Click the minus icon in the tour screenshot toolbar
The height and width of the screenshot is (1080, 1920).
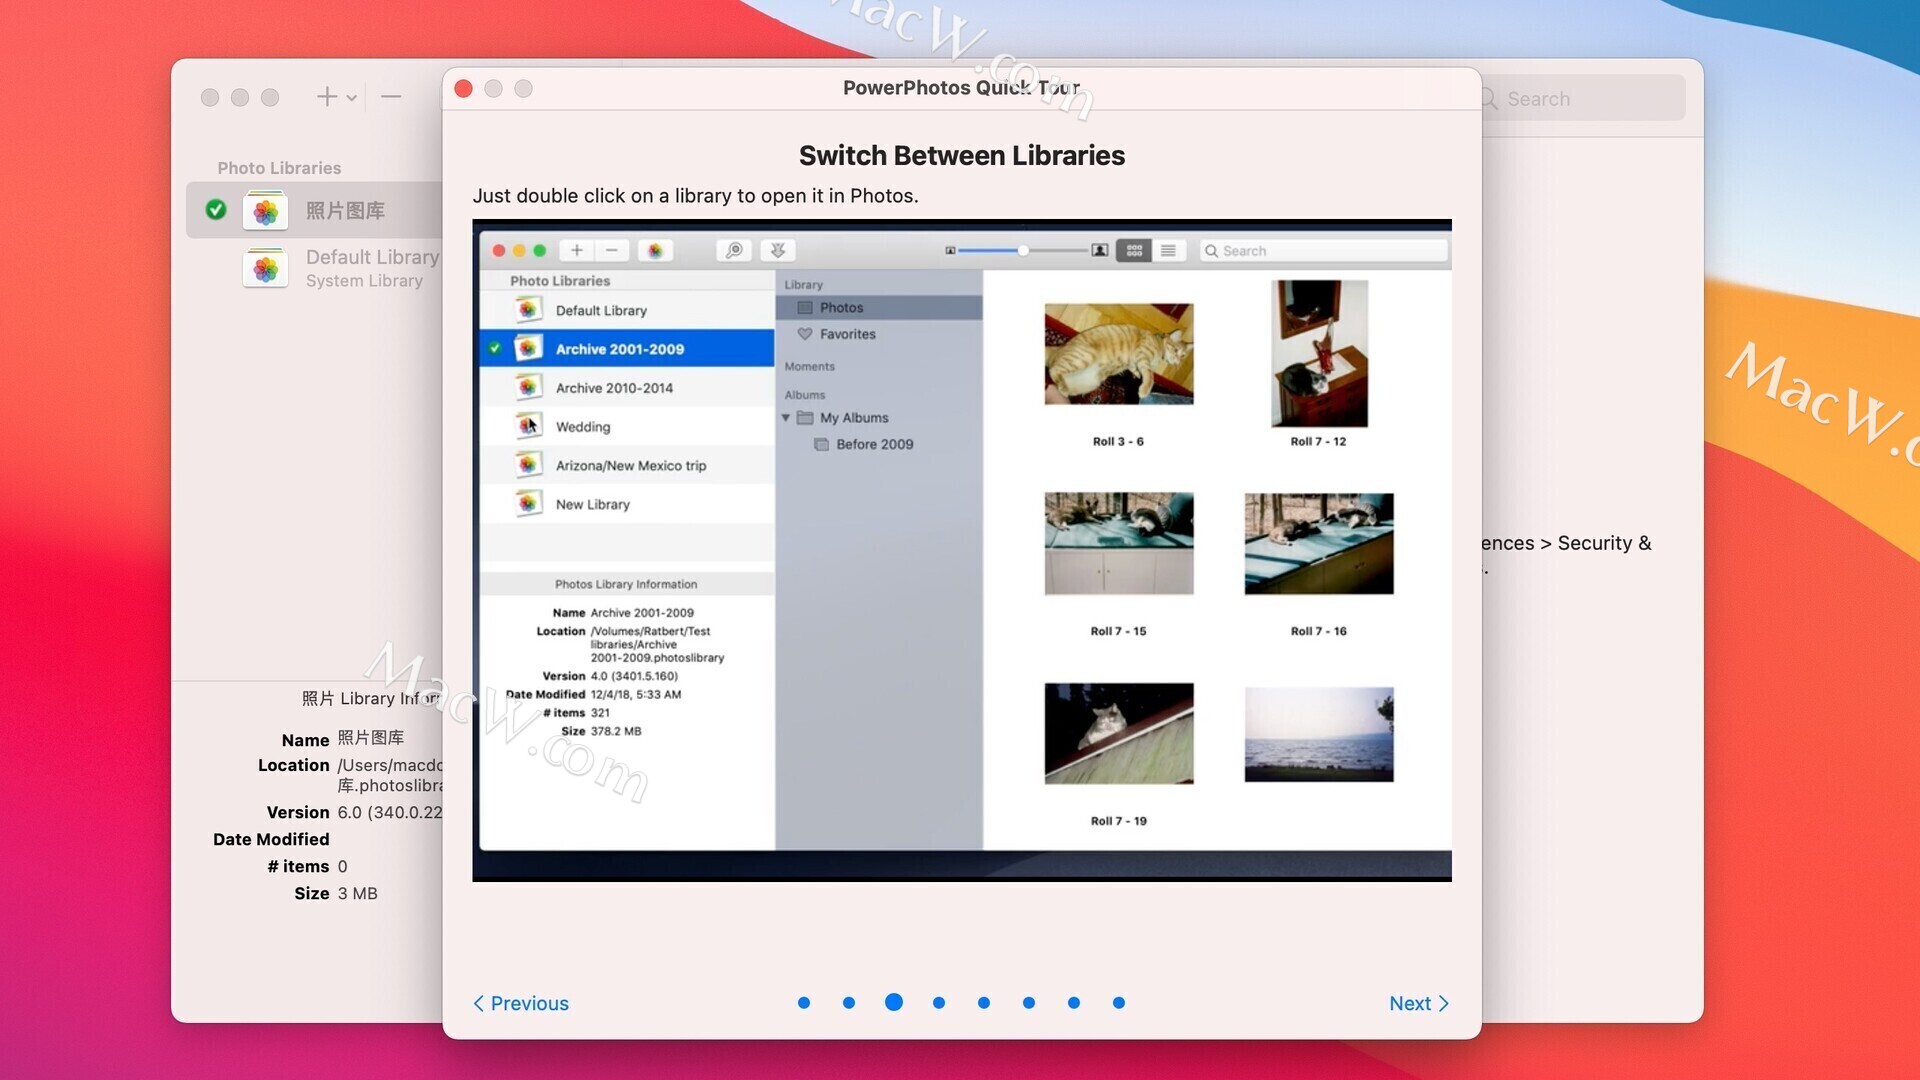(x=612, y=250)
